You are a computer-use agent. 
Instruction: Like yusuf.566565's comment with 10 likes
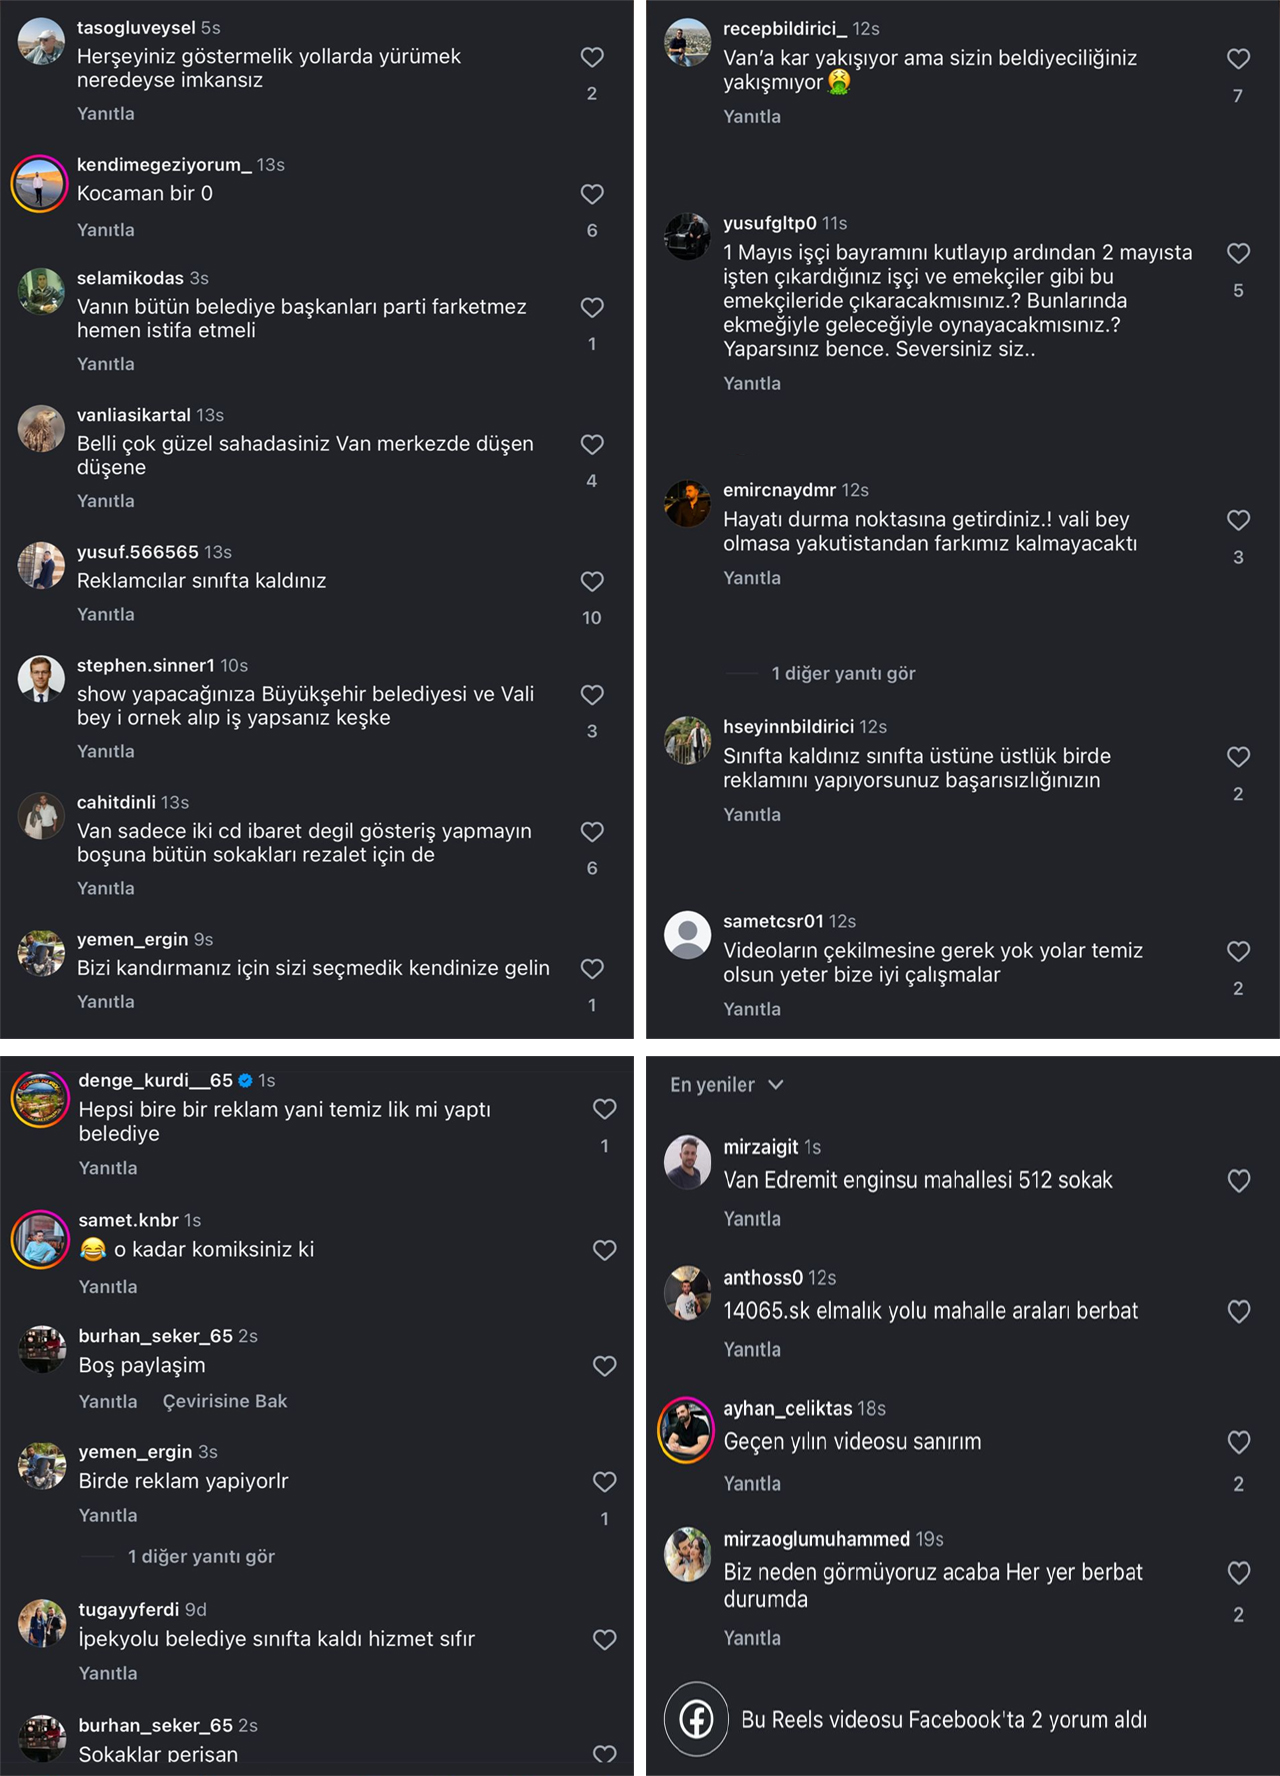pyautogui.click(x=592, y=581)
